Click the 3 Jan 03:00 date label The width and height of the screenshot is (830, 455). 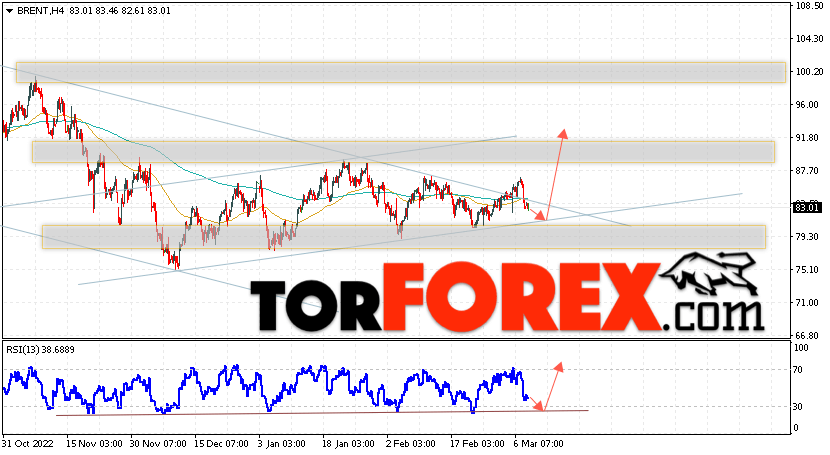[x=282, y=444]
